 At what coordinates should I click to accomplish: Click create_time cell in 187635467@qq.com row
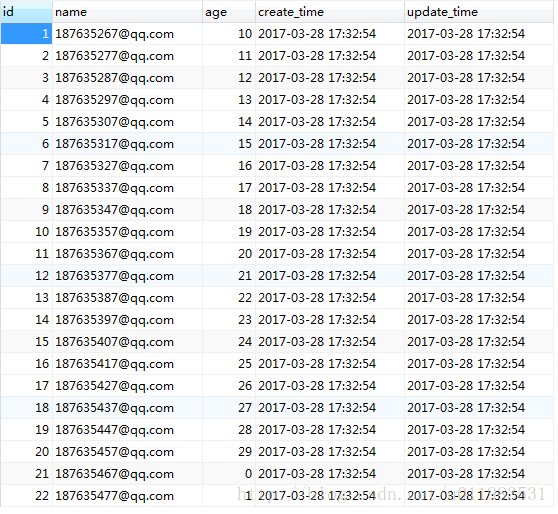pos(330,474)
